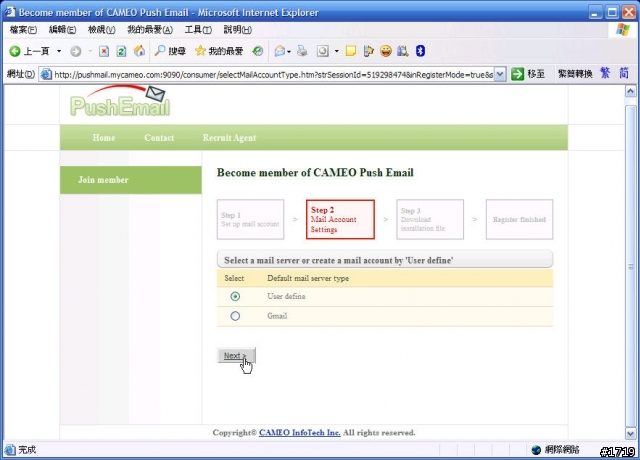Click the Next > button
Screen dimensions: 640x460
[x=236, y=356]
